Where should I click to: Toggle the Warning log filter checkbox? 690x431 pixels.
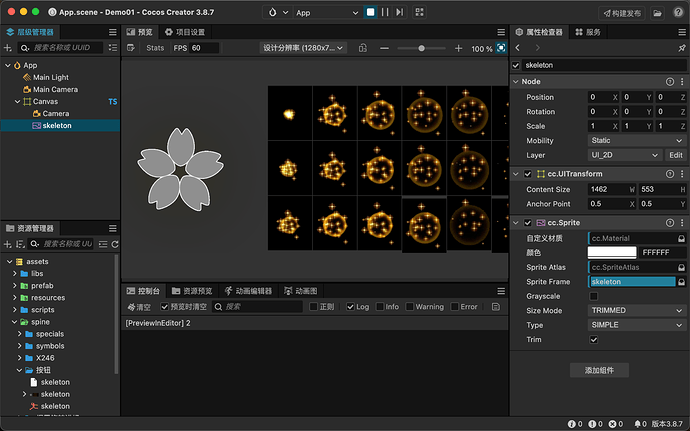click(408, 307)
